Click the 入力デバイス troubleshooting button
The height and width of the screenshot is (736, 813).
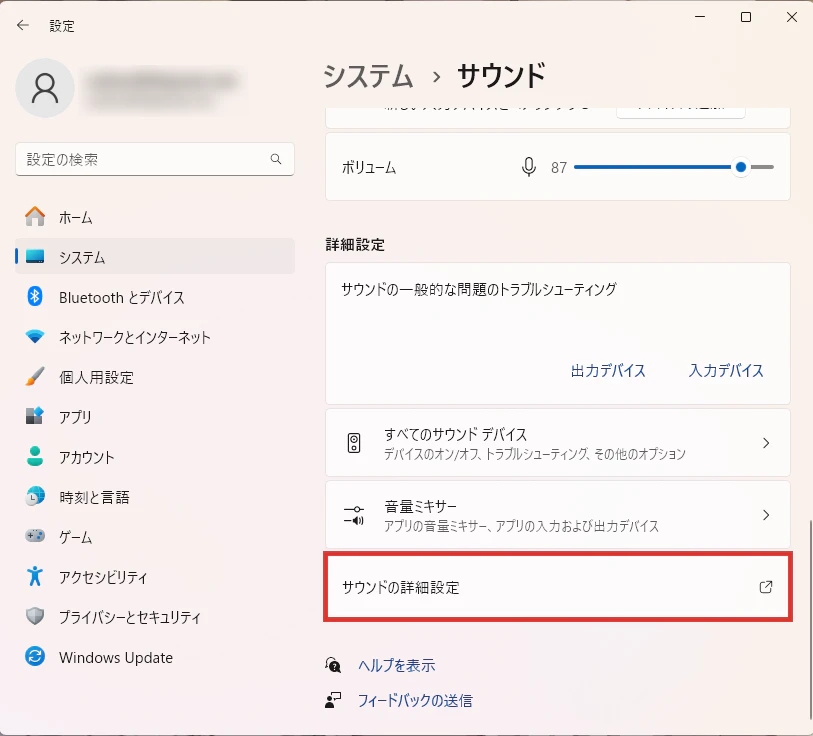(726, 371)
